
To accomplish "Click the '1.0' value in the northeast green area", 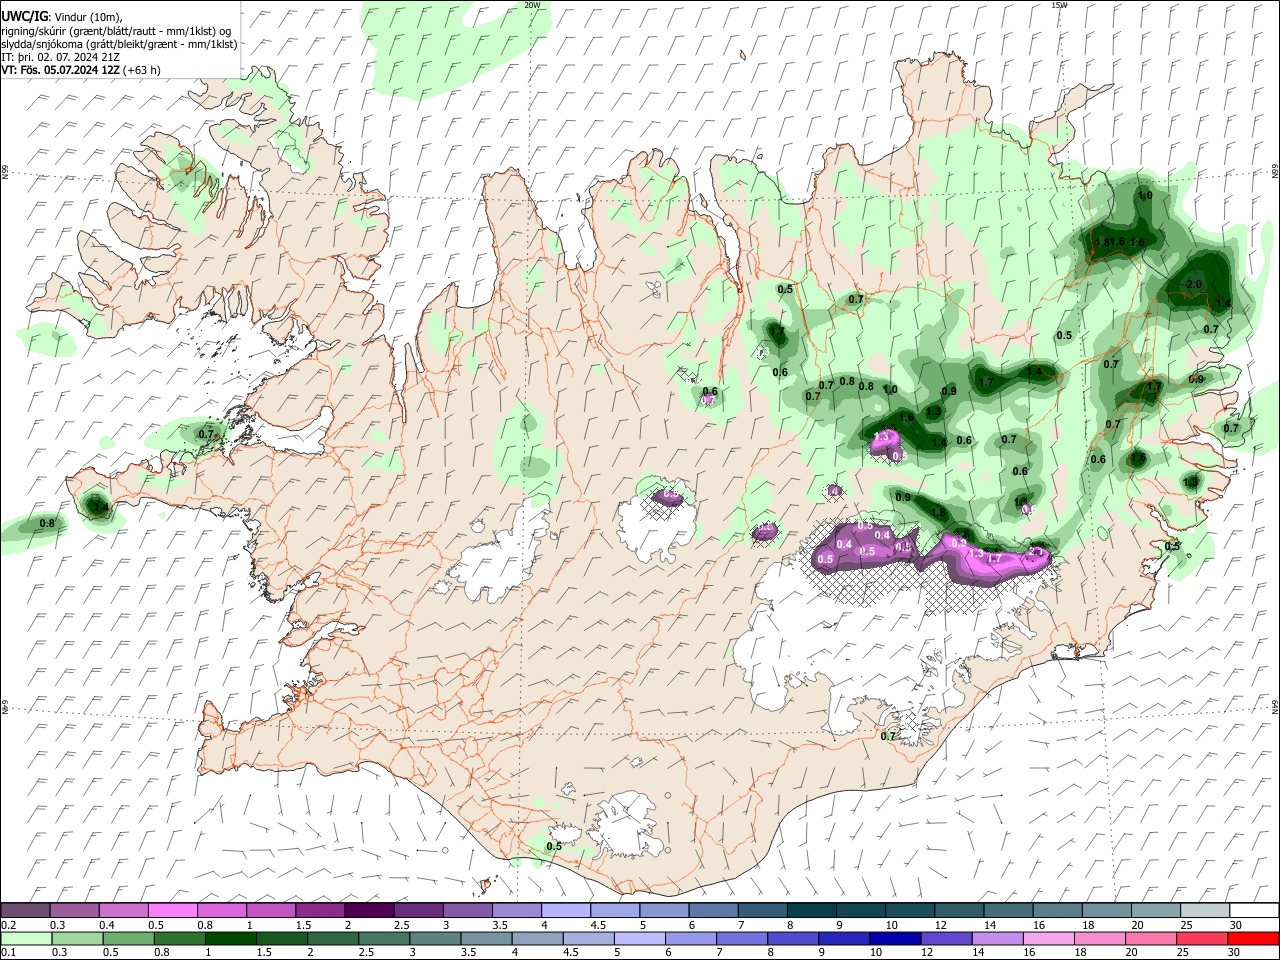I will point(1145,196).
